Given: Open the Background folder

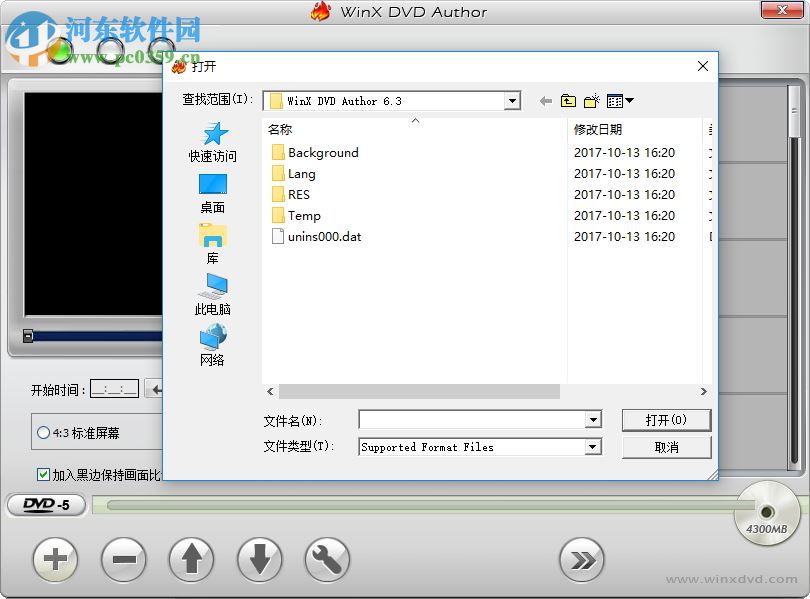Looking at the screenshot, I should click(x=322, y=152).
